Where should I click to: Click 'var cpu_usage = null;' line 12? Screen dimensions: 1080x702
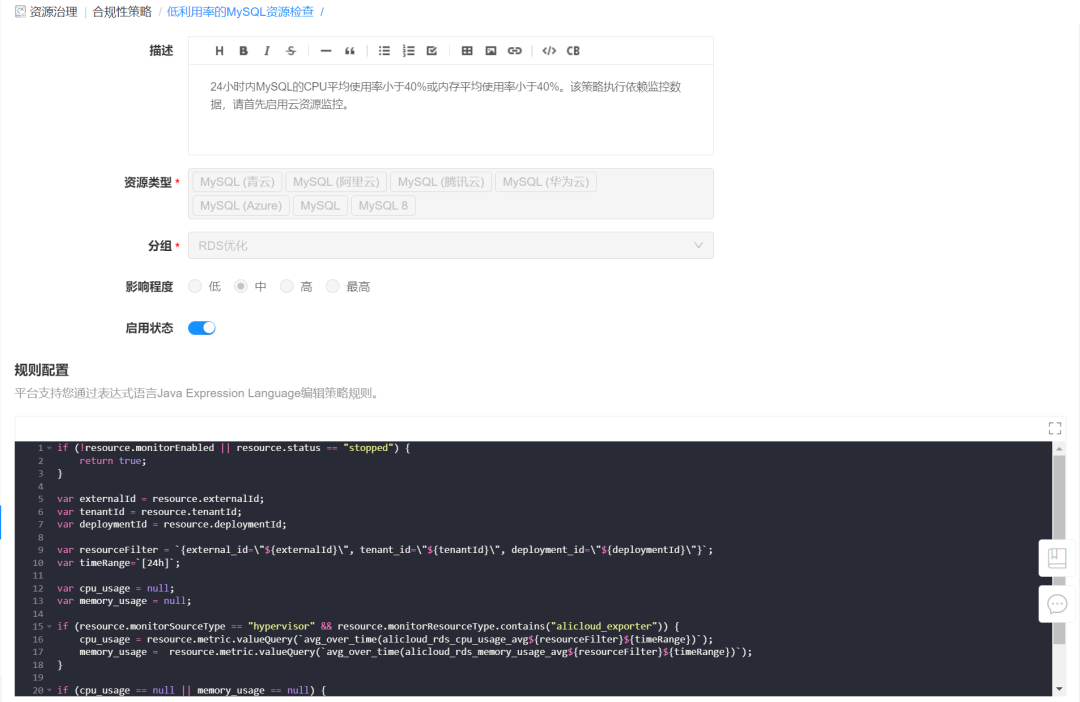pos(116,588)
